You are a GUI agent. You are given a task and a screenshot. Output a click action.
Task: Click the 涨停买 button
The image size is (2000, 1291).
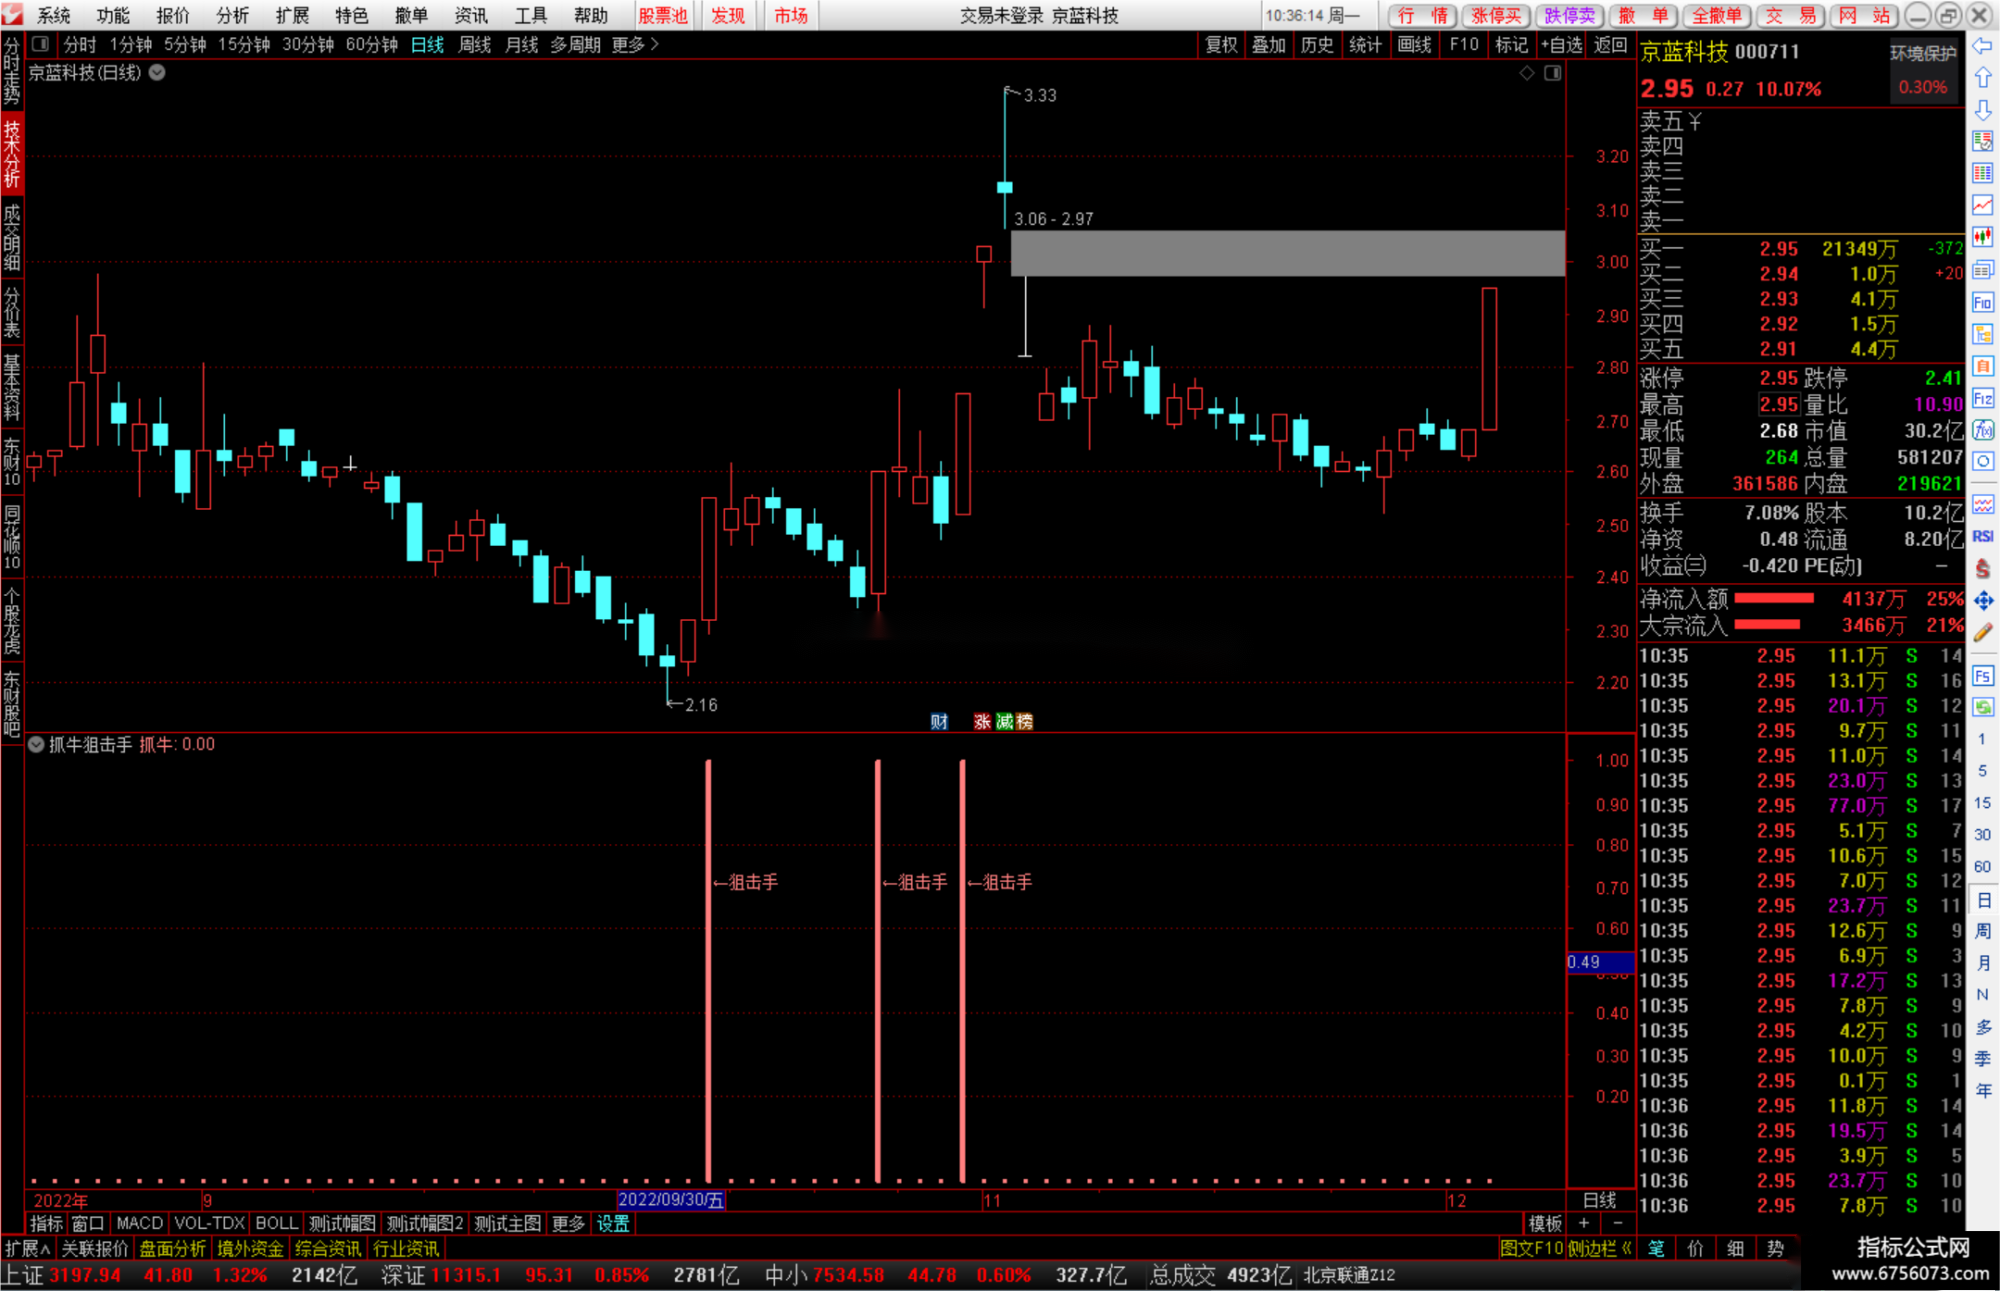(x=1496, y=15)
